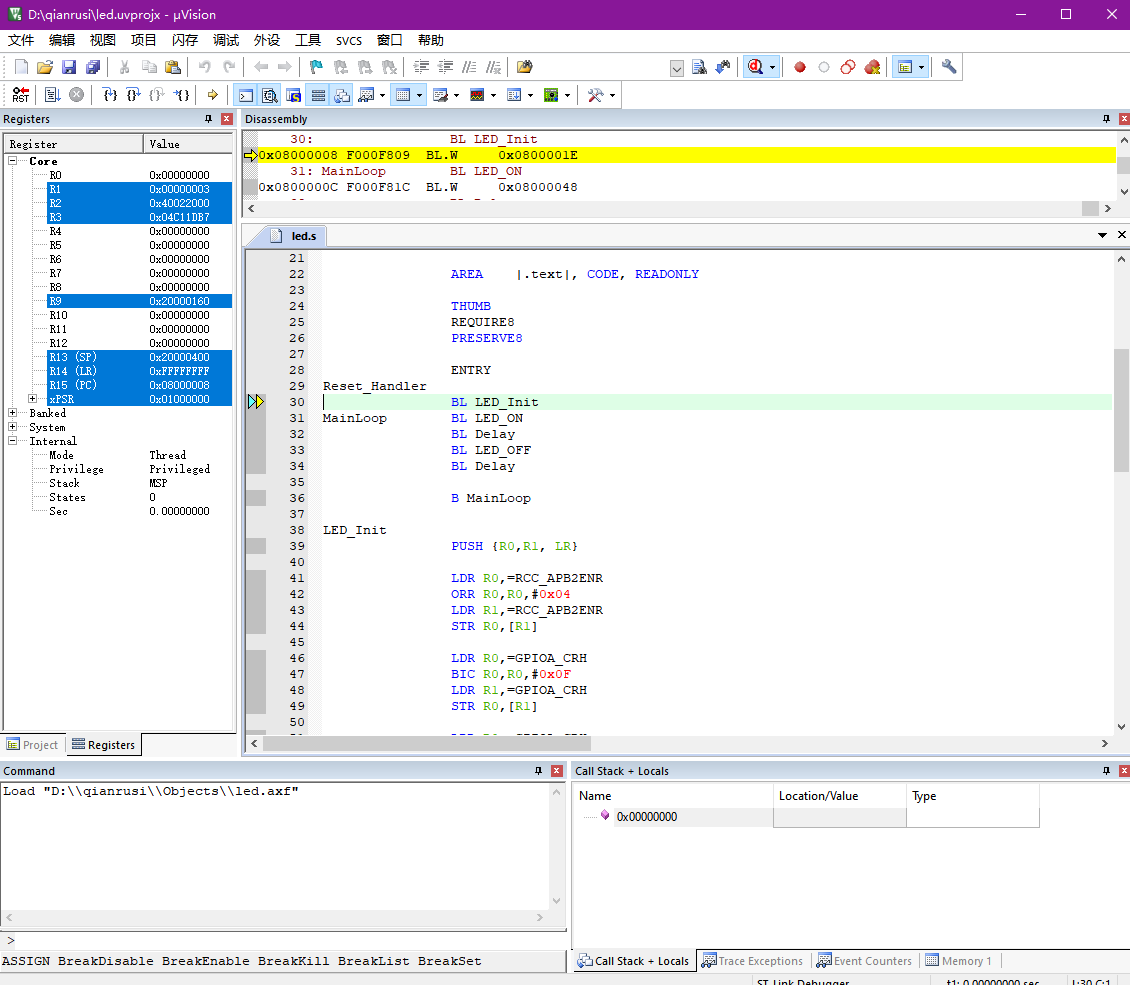This screenshot has height=985, width=1130.
Task: Select 0x00000000 call stack entry
Action: (x=646, y=816)
